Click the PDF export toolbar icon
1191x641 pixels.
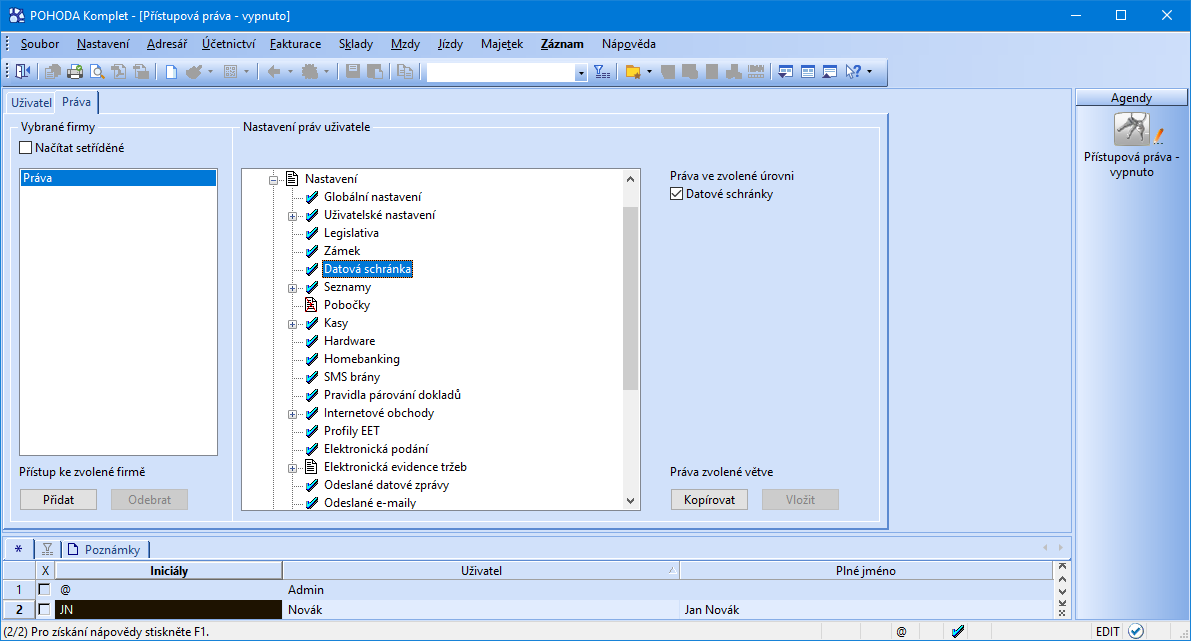coord(118,71)
